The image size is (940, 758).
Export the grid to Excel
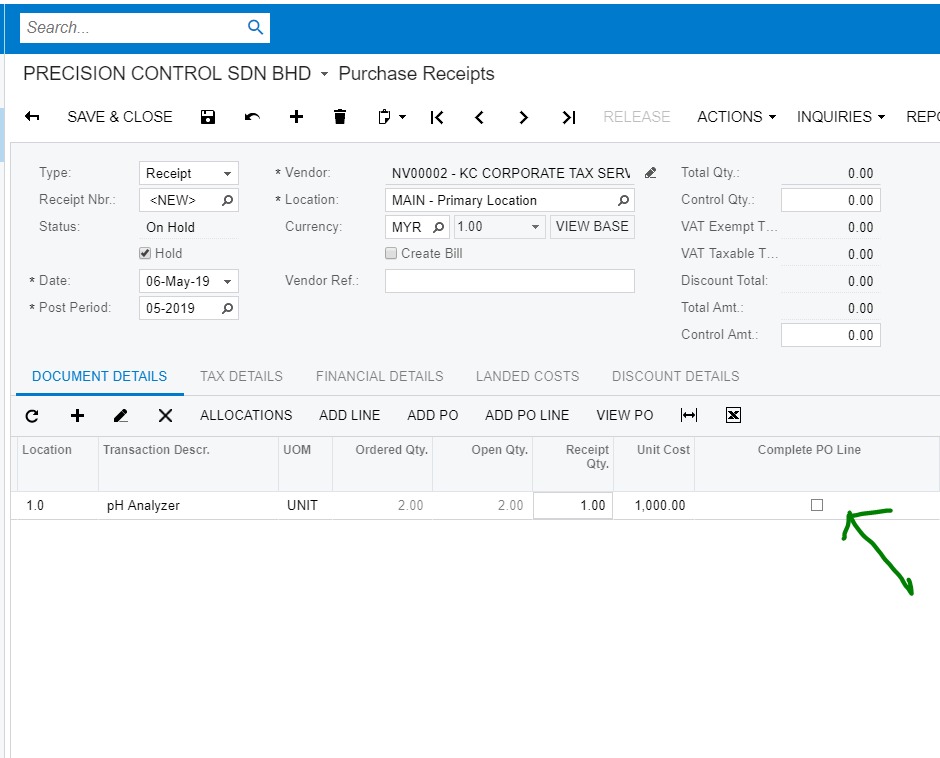point(733,415)
